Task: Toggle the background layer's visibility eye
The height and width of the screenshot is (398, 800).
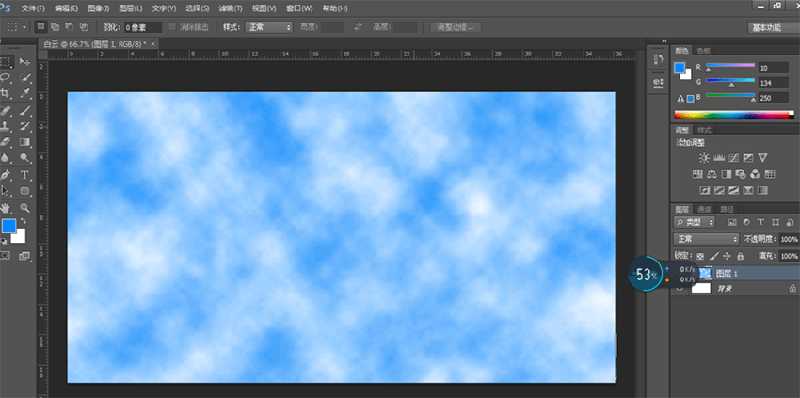Action: (679, 289)
